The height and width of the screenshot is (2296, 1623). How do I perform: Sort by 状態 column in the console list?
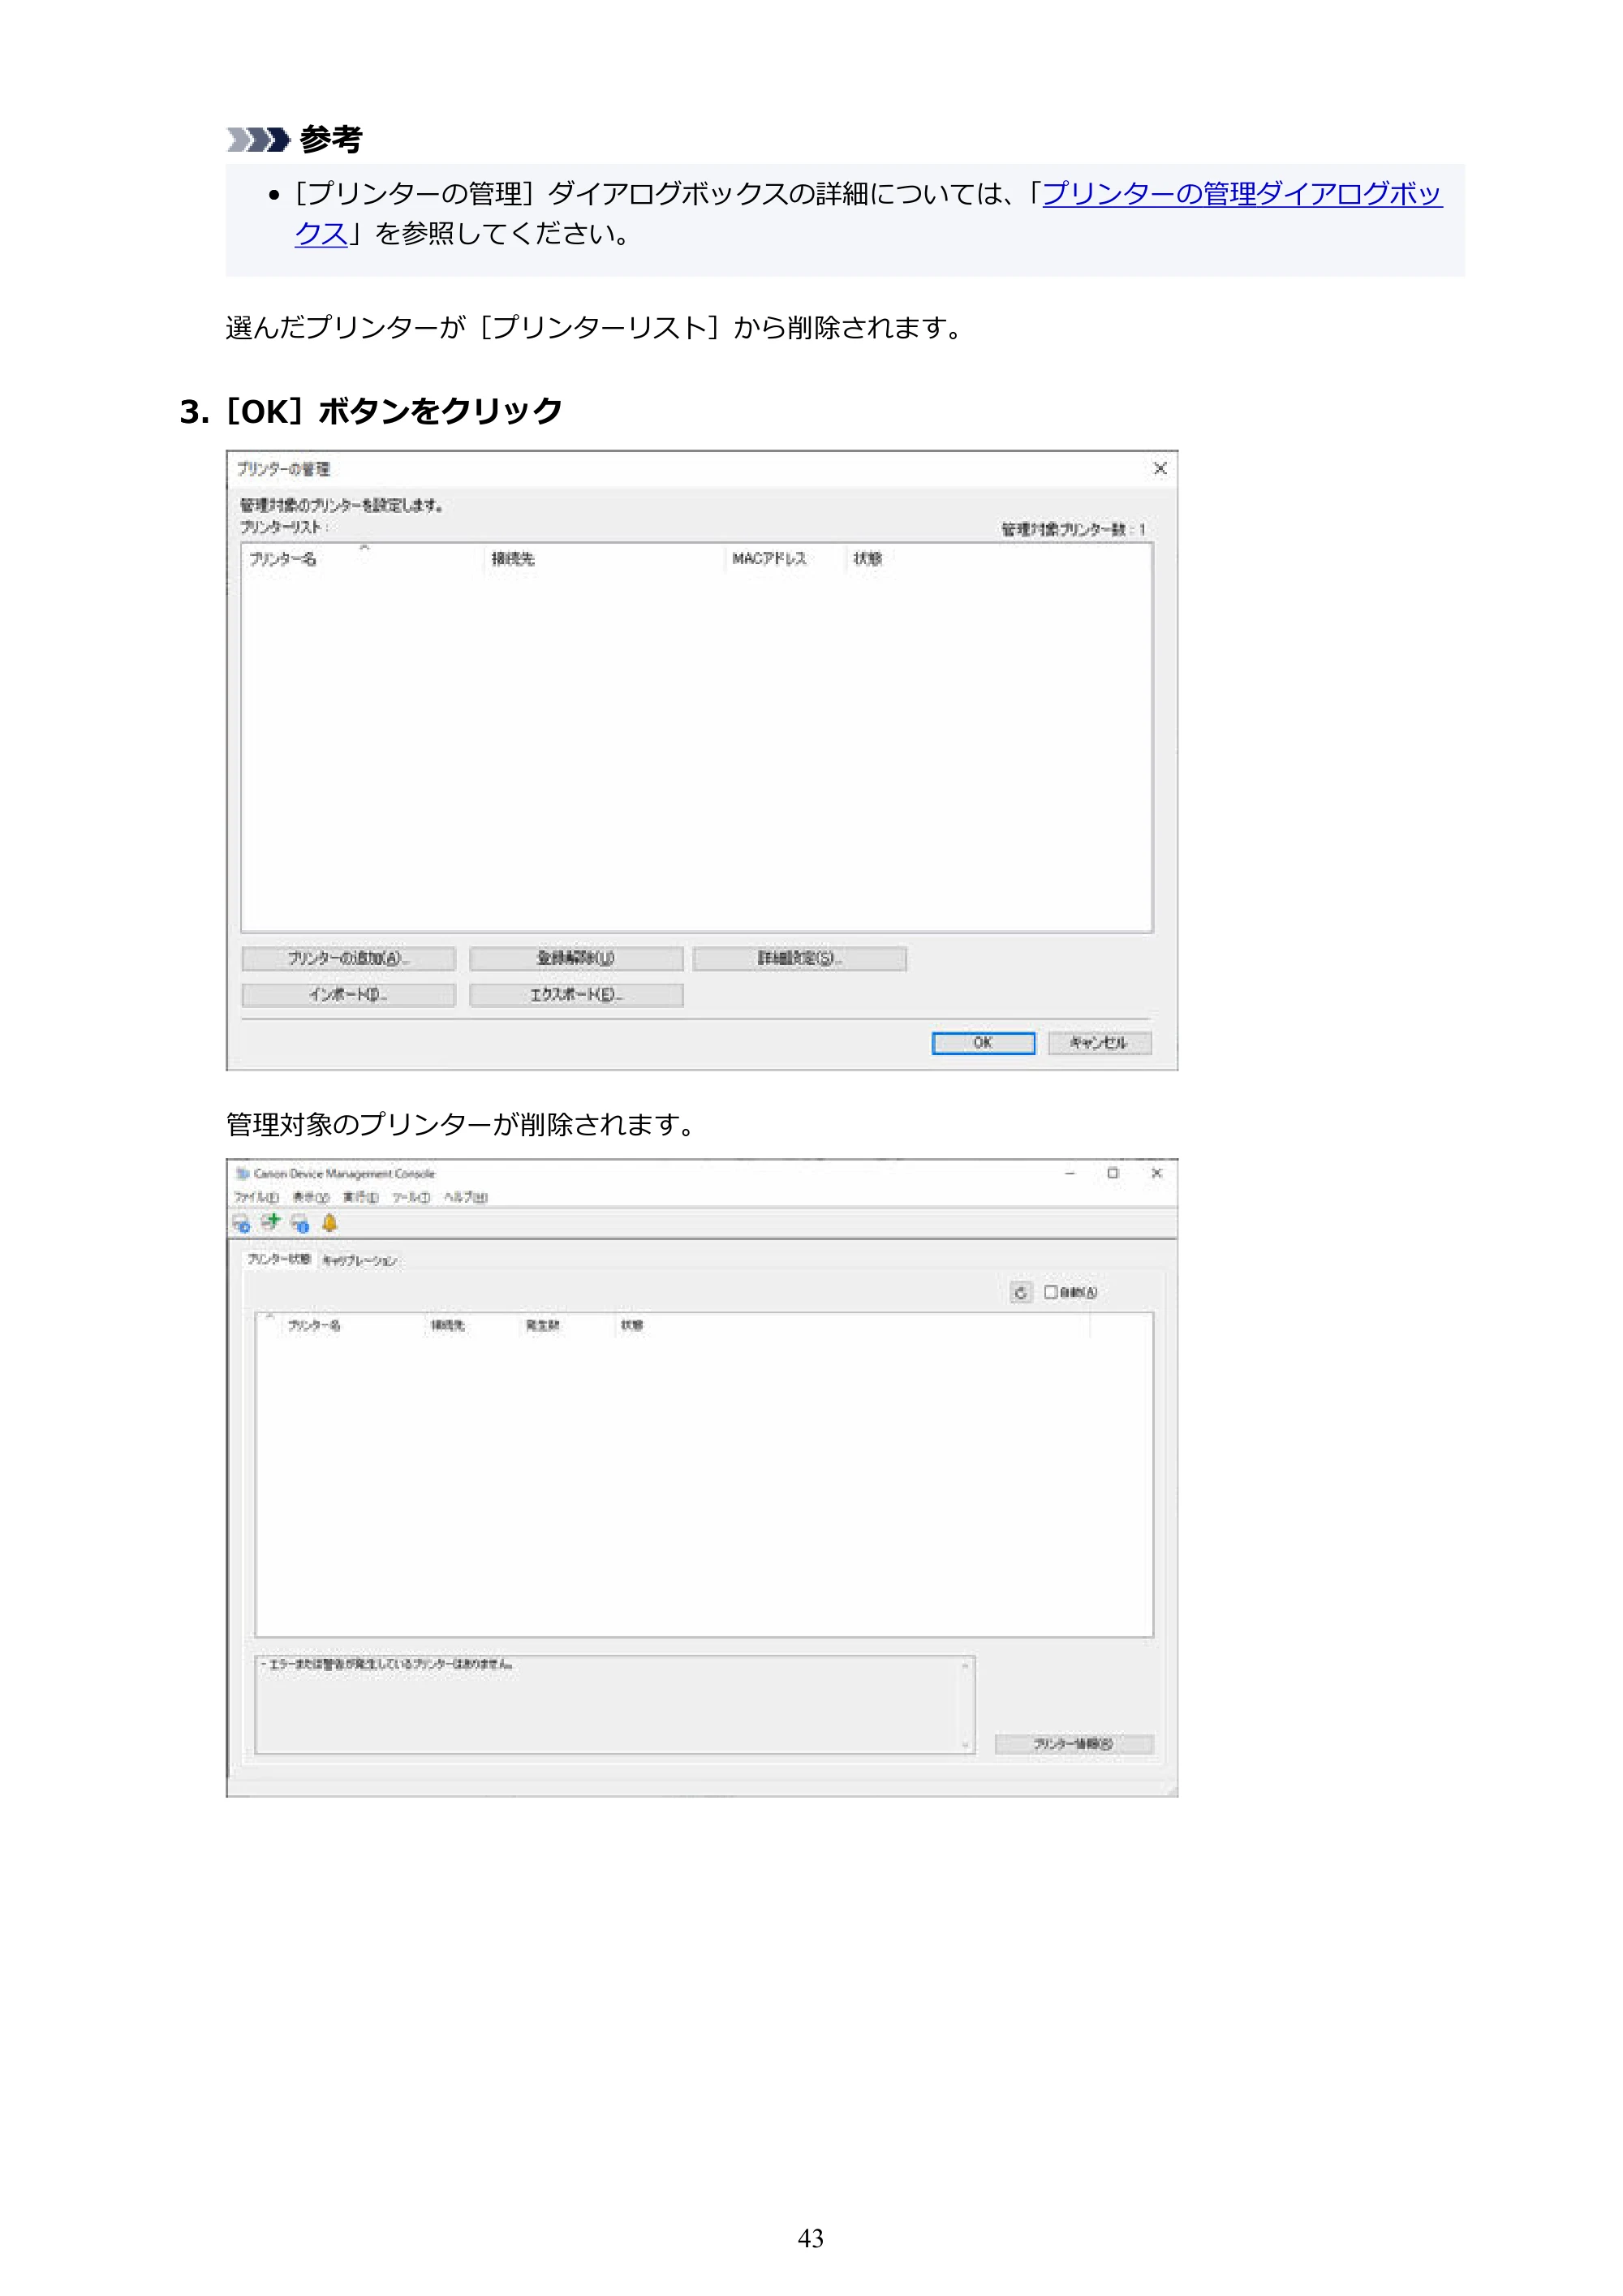(x=632, y=1326)
